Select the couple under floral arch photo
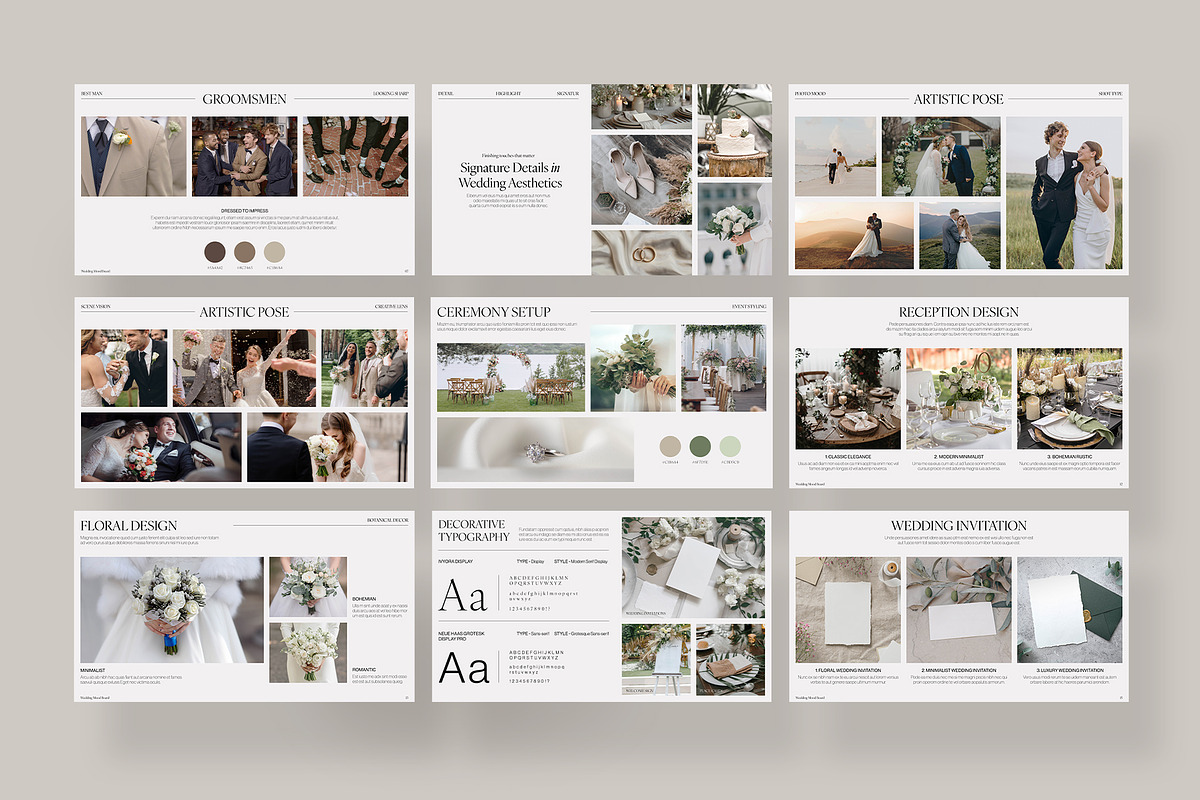1200x800 pixels. coord(941,156)
